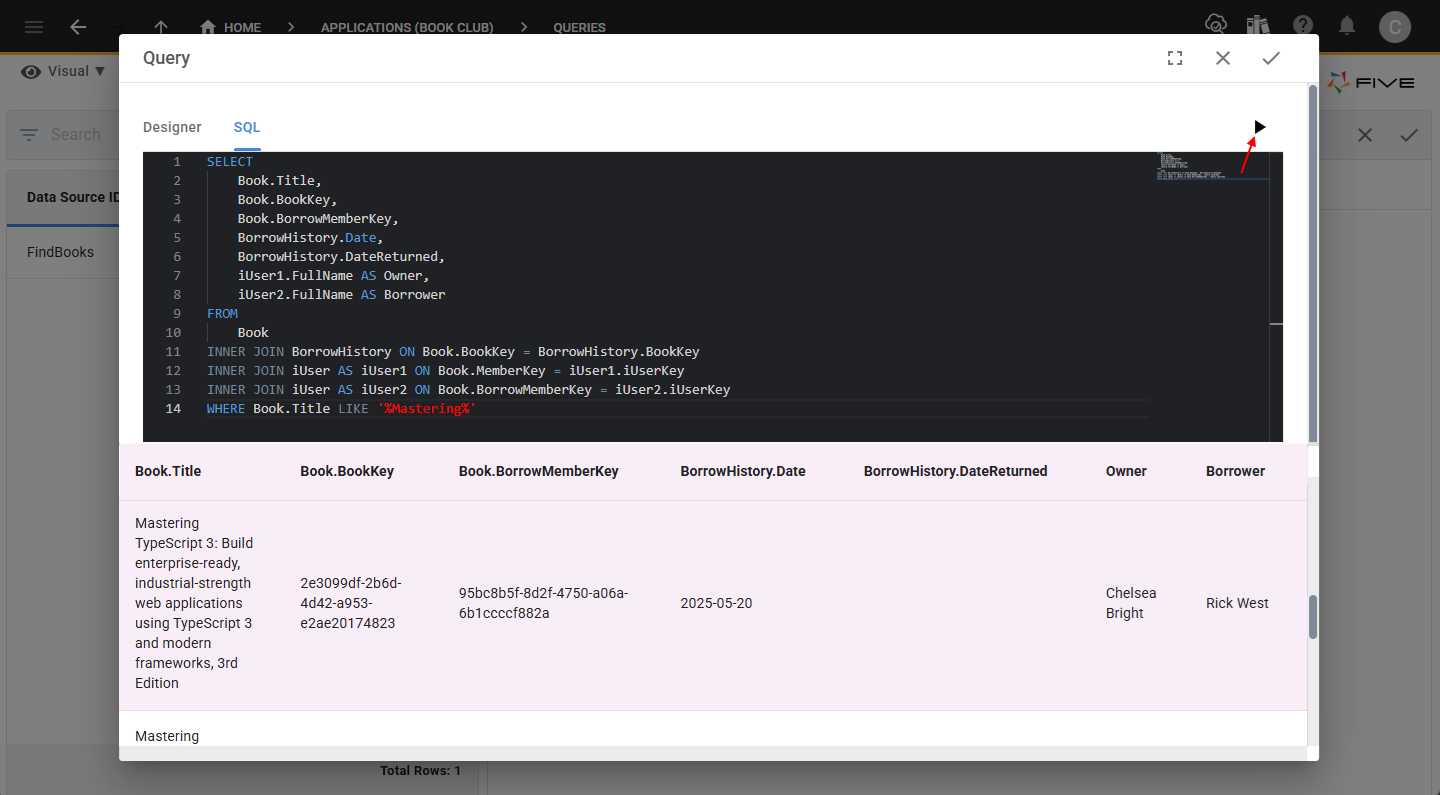Viewport: 1440px width, 795px height.
Task: Confirm with check icon in background form
Action: 1409,135
